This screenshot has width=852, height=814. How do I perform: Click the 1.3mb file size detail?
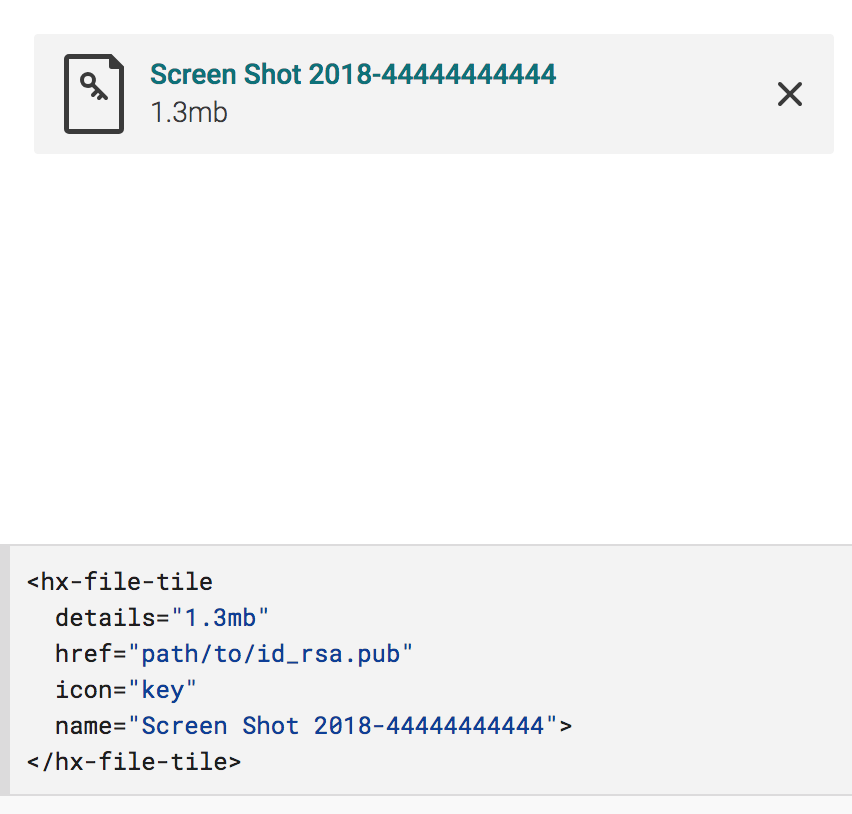click(188, 113)
